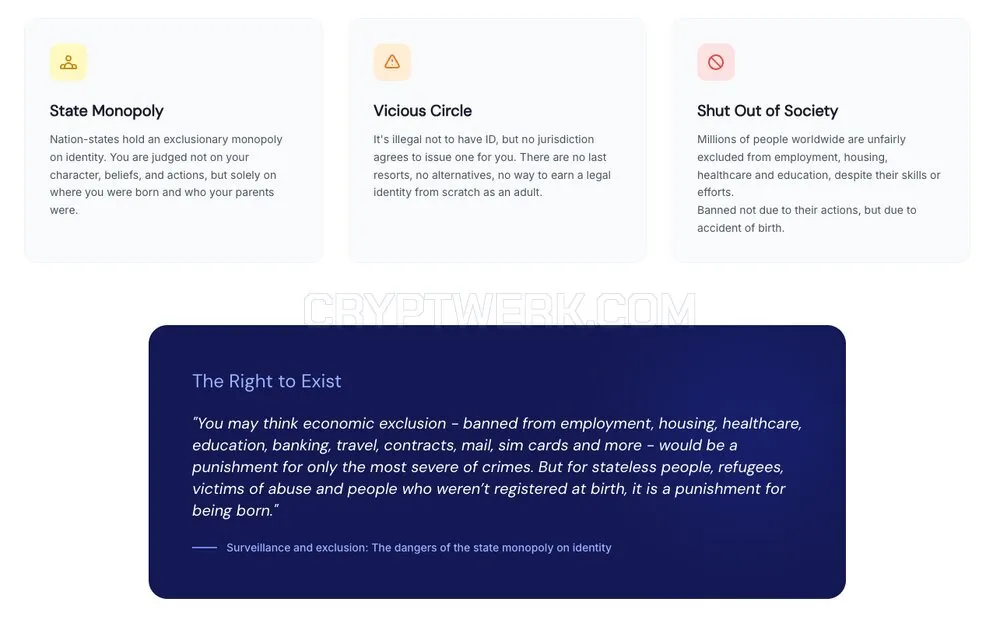Click the red prohibited circle icon

716,62
